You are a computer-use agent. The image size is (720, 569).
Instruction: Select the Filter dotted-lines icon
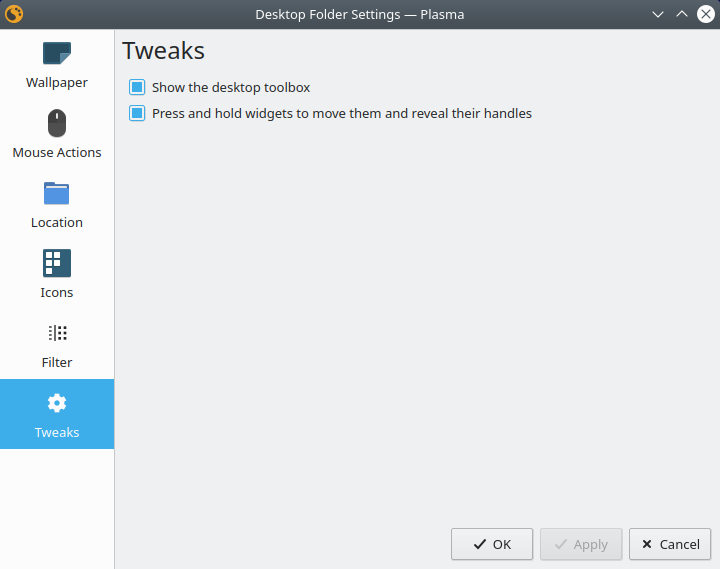(x=57, y=334)
